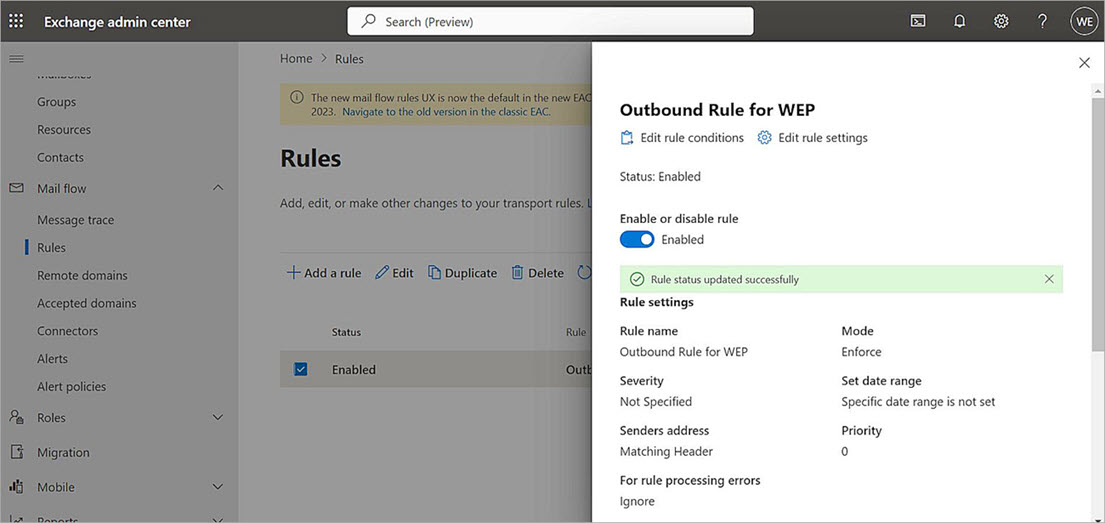Dismiss the rule status updated message
Screen dimensions: 1105x523
click(x=1049, y=279)
